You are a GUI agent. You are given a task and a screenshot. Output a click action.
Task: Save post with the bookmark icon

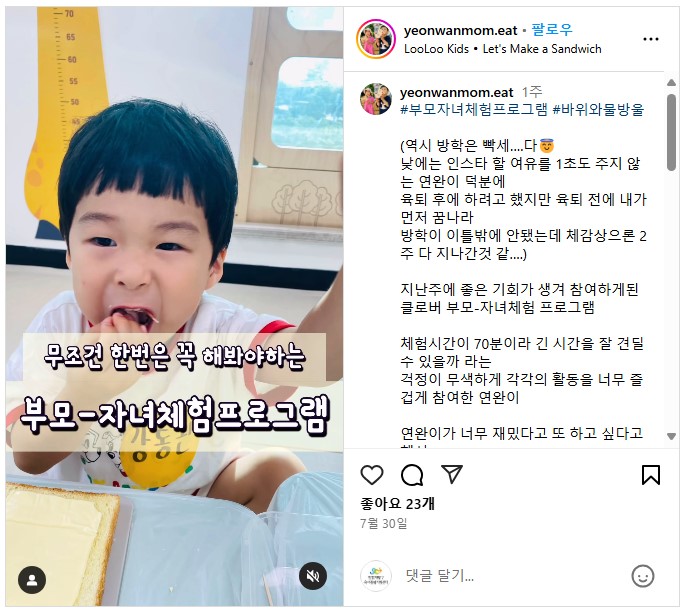(x=651, y=475)
